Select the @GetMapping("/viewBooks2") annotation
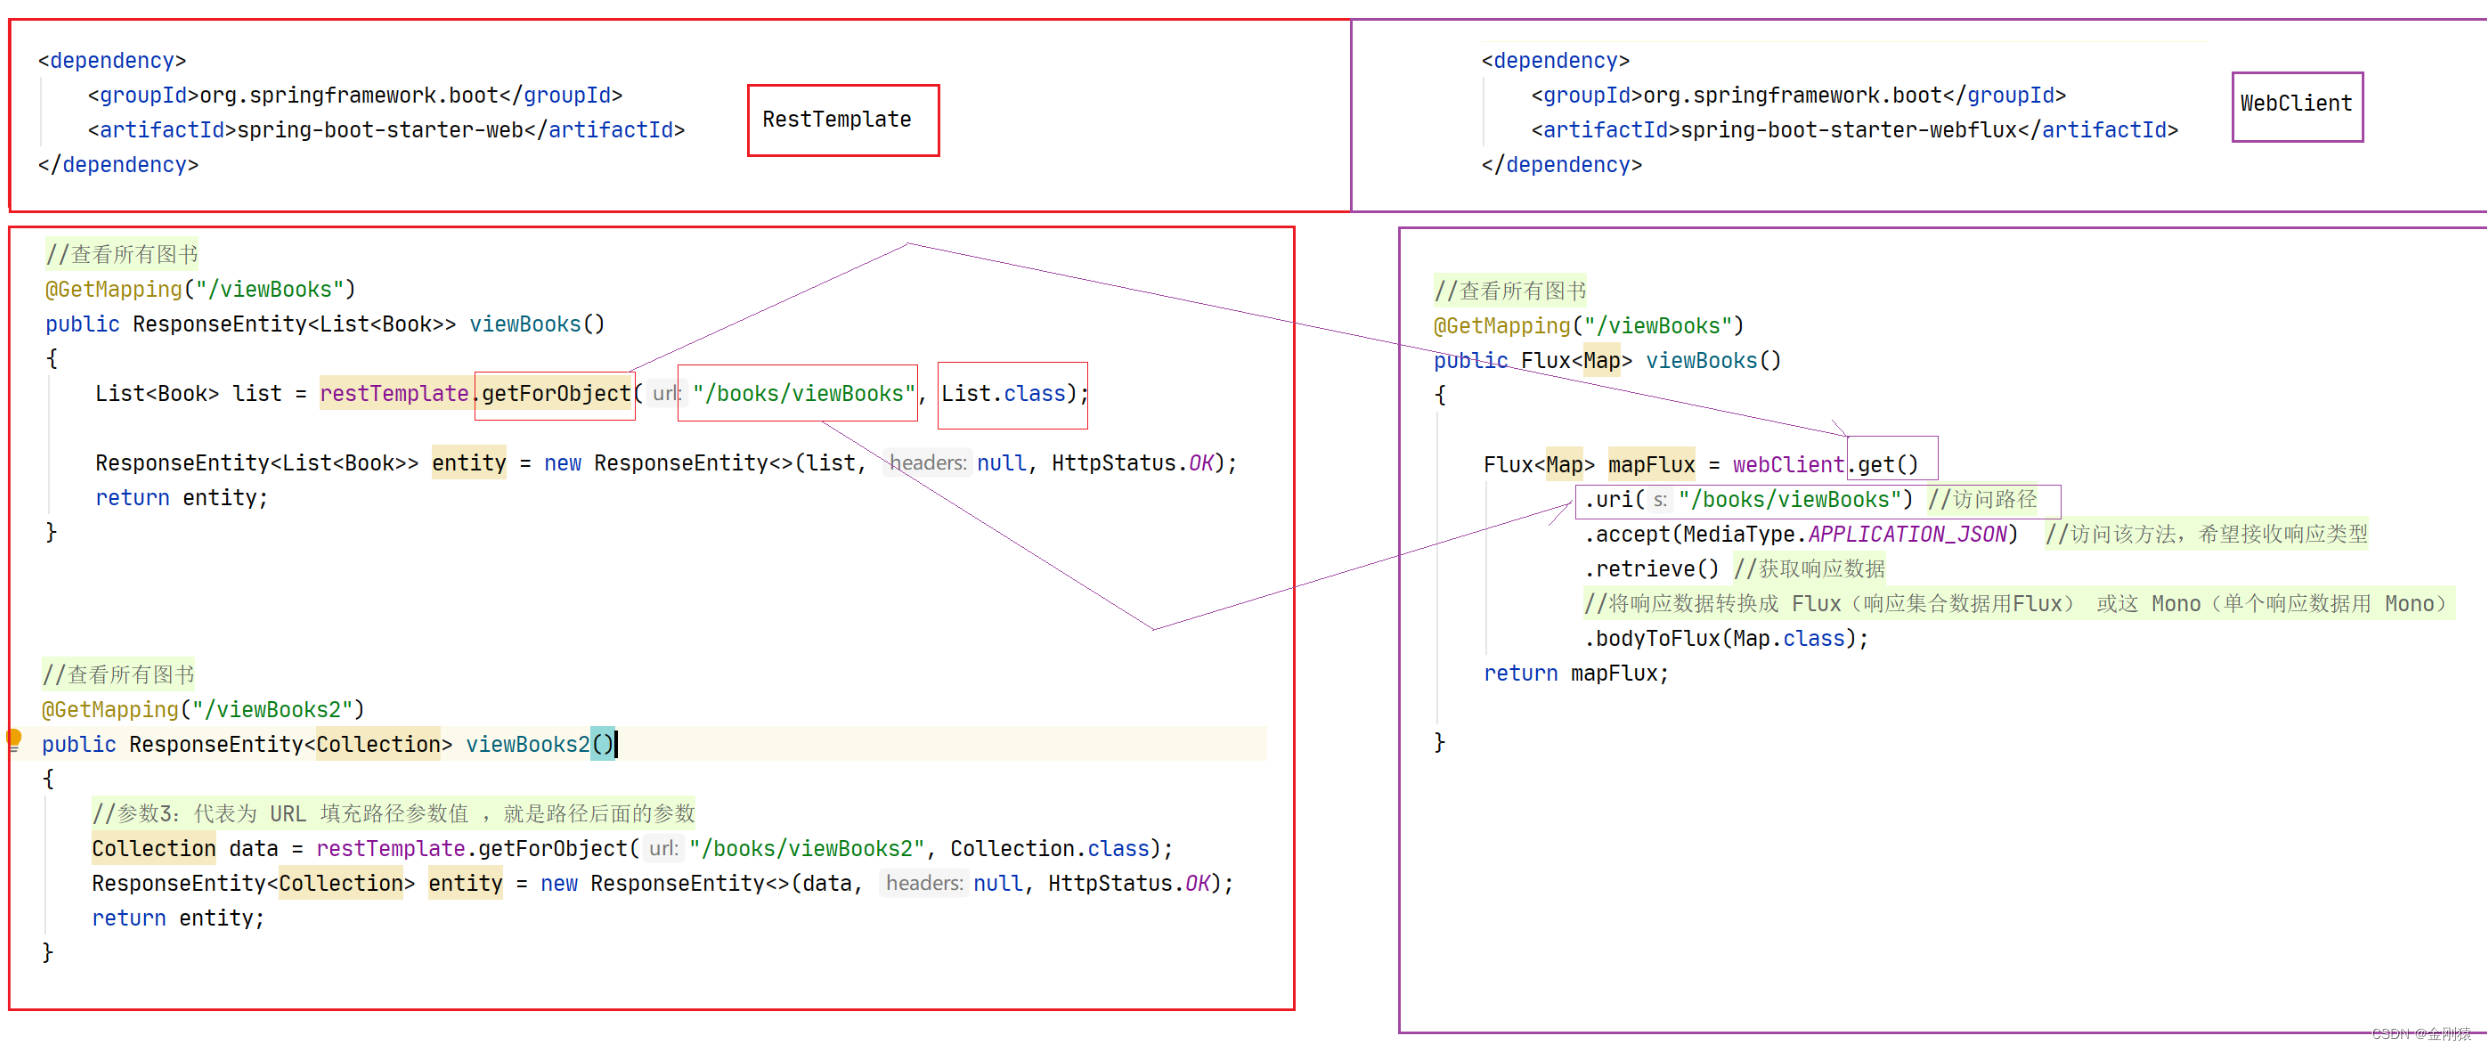Image resolution: width=2487 pixels, height=1051 pixels. [203, 709]
